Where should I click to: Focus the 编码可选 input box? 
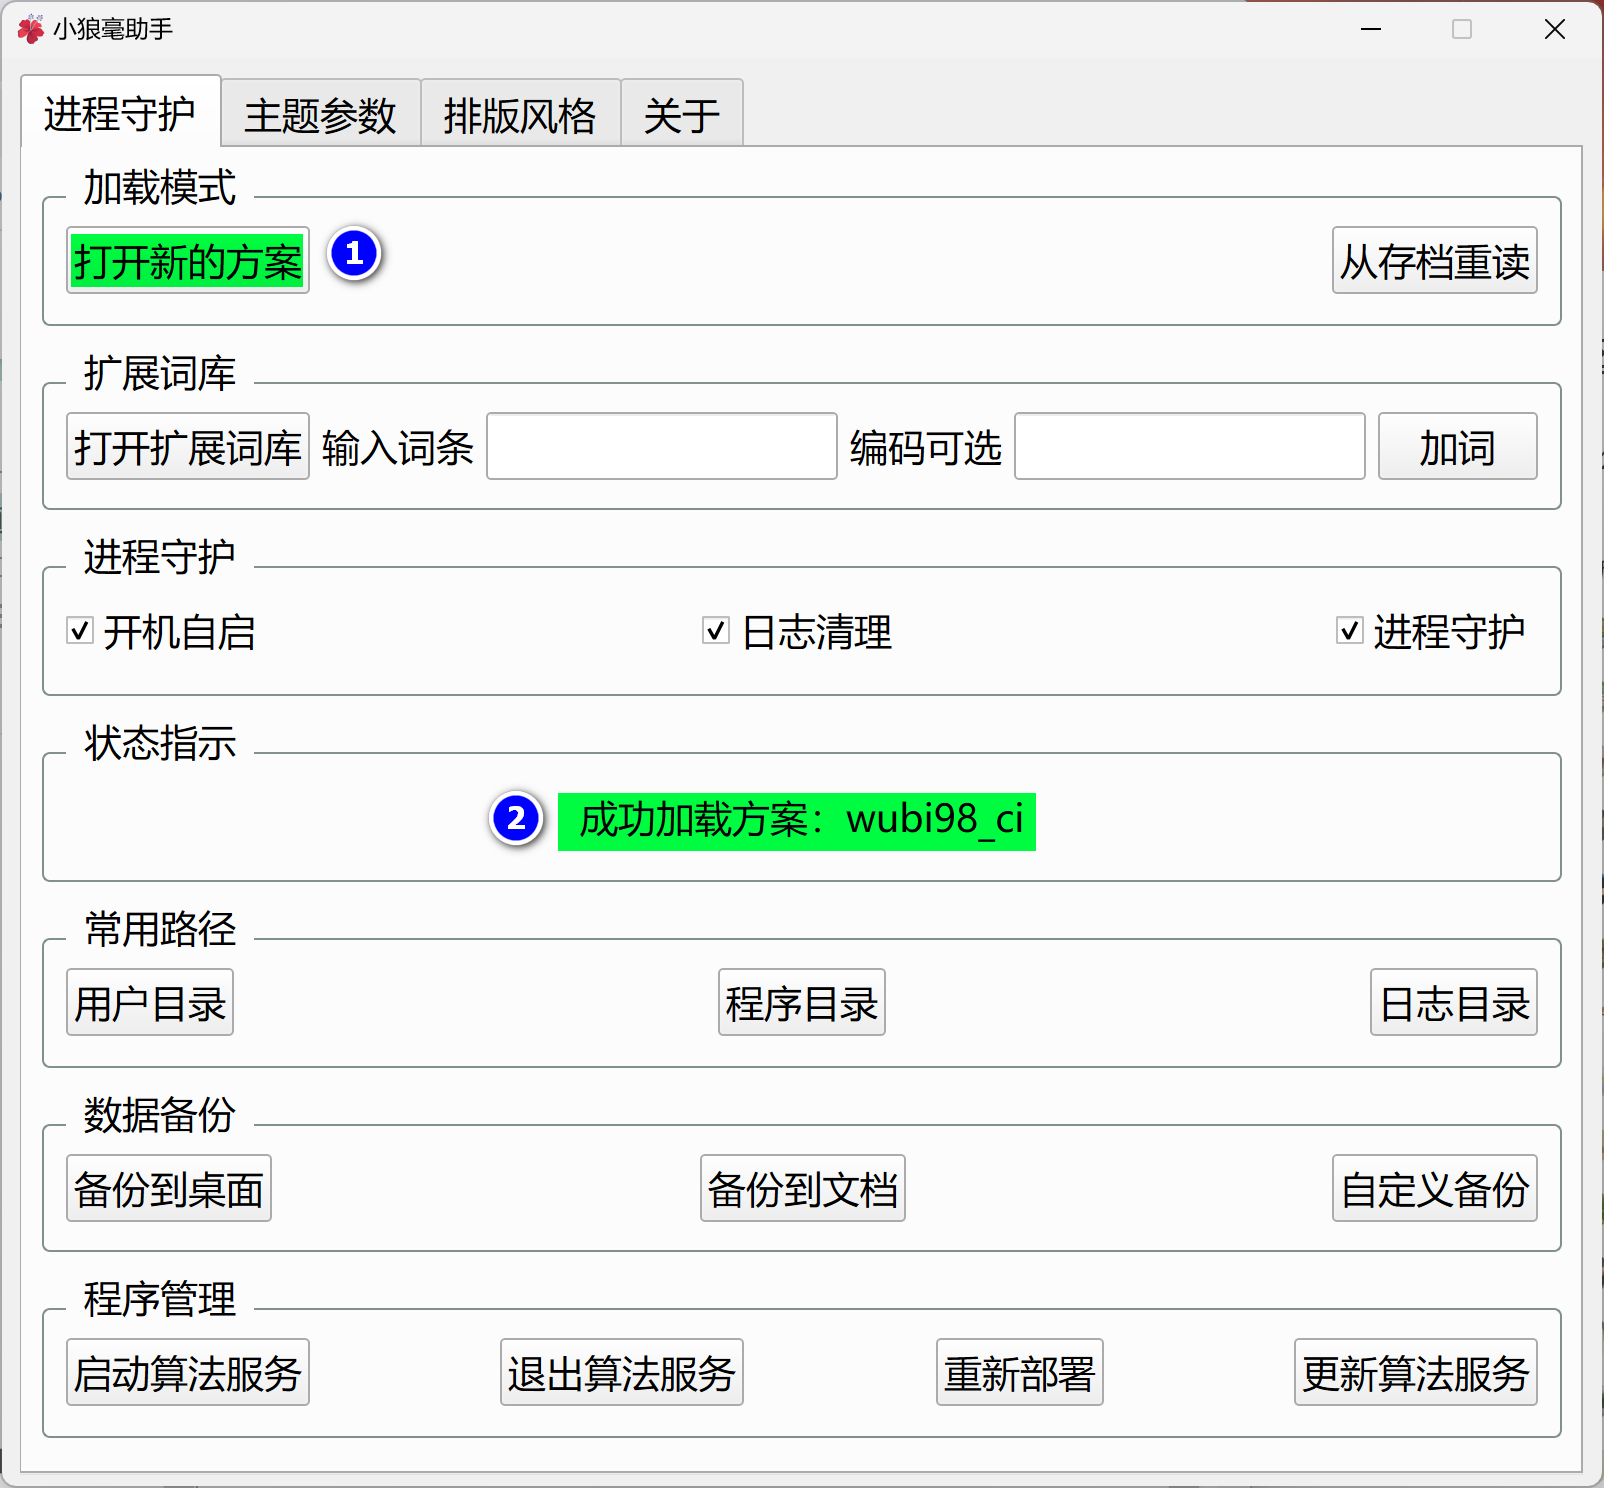(1189, 447)
